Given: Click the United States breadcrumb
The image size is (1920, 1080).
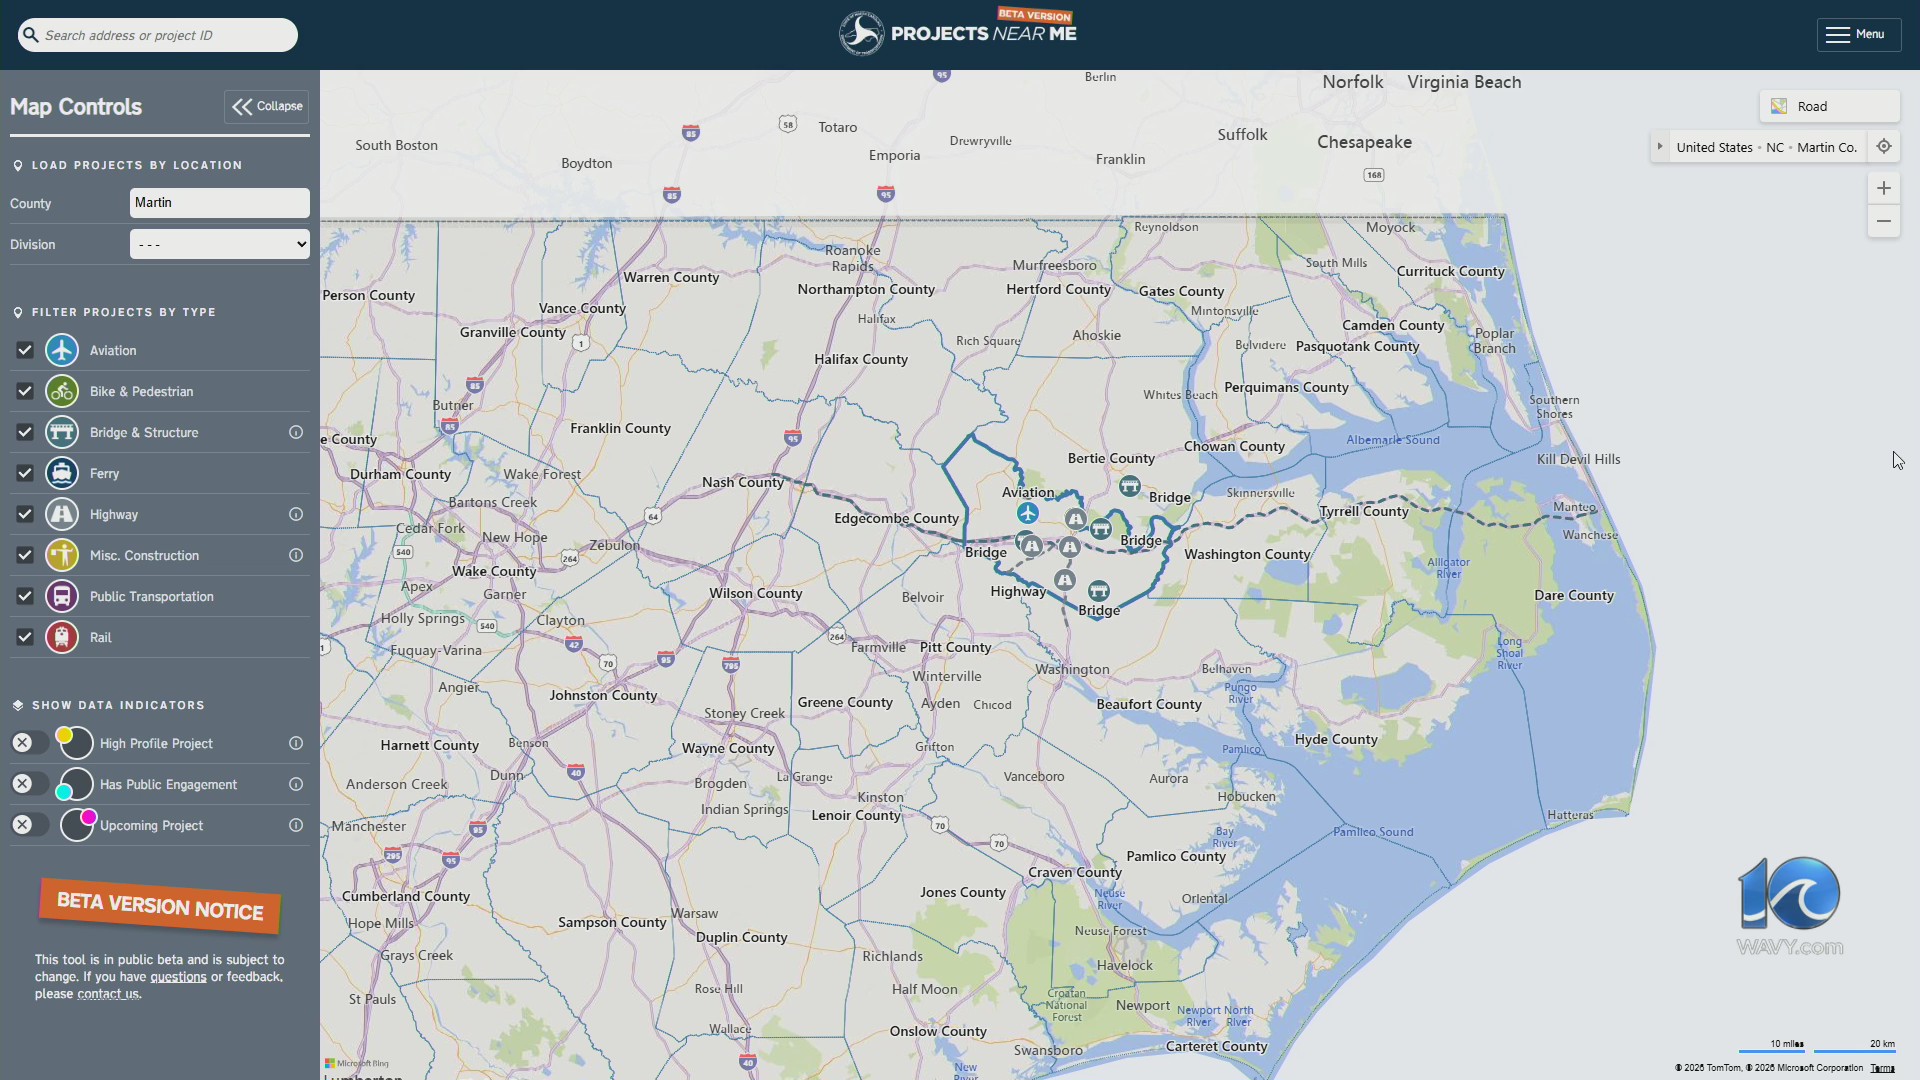Looking at the screenshot, I should click(x=1714, y=148).
